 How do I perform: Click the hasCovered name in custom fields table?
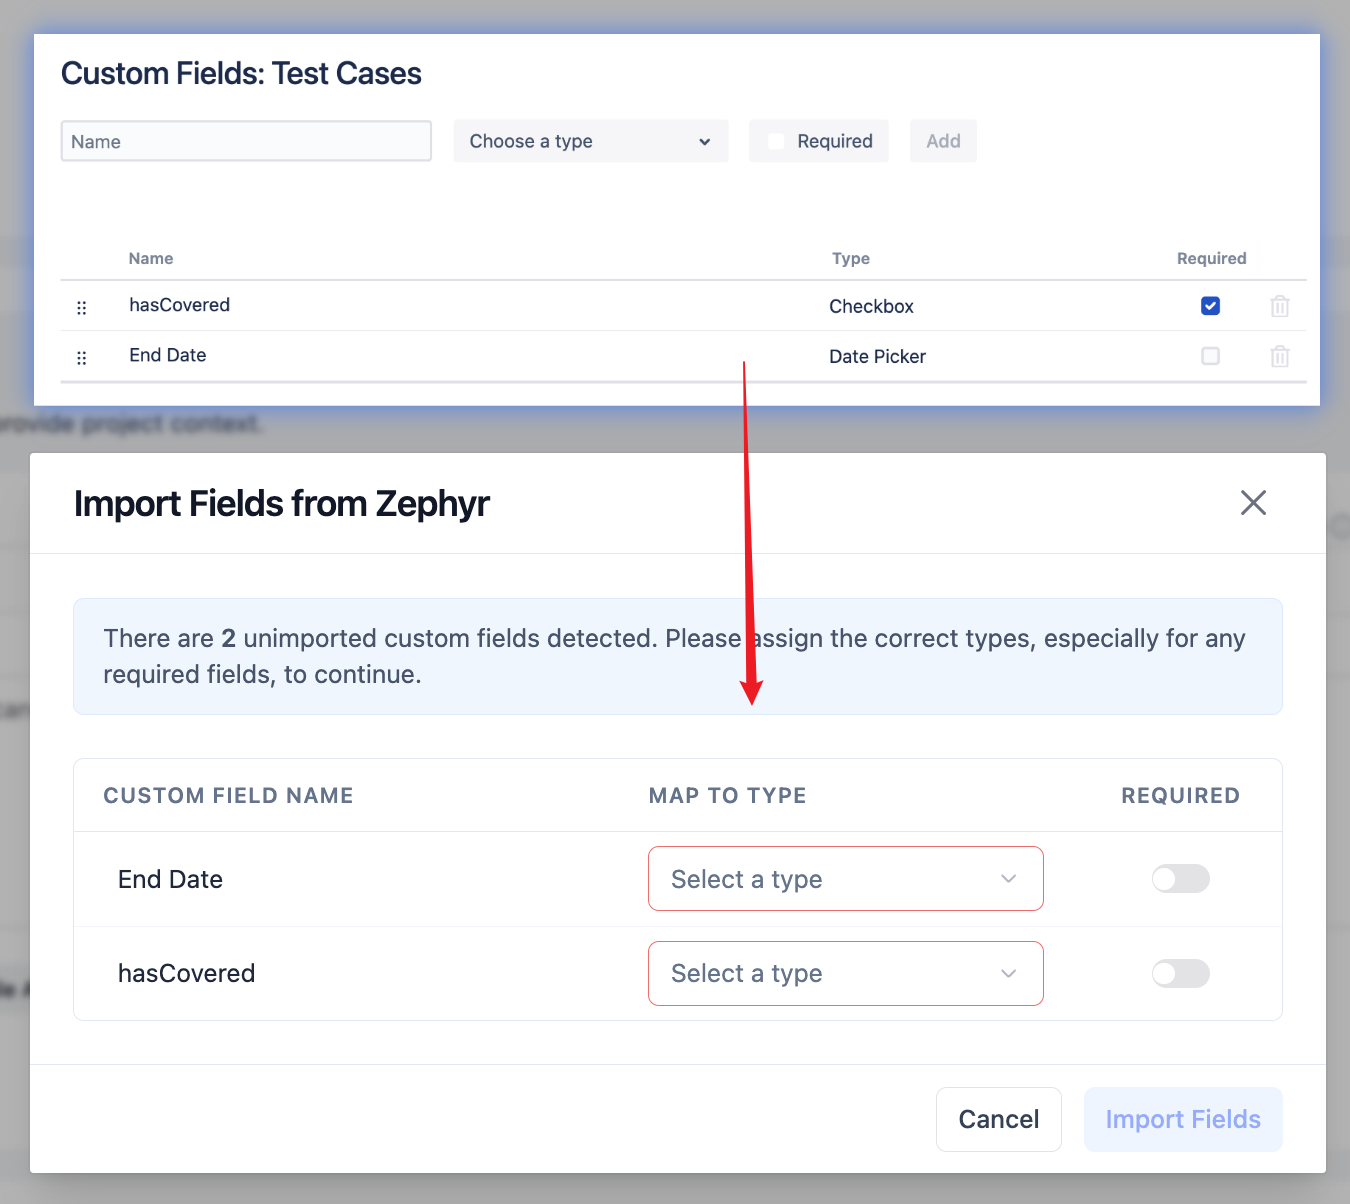click(x=179, y=305)
